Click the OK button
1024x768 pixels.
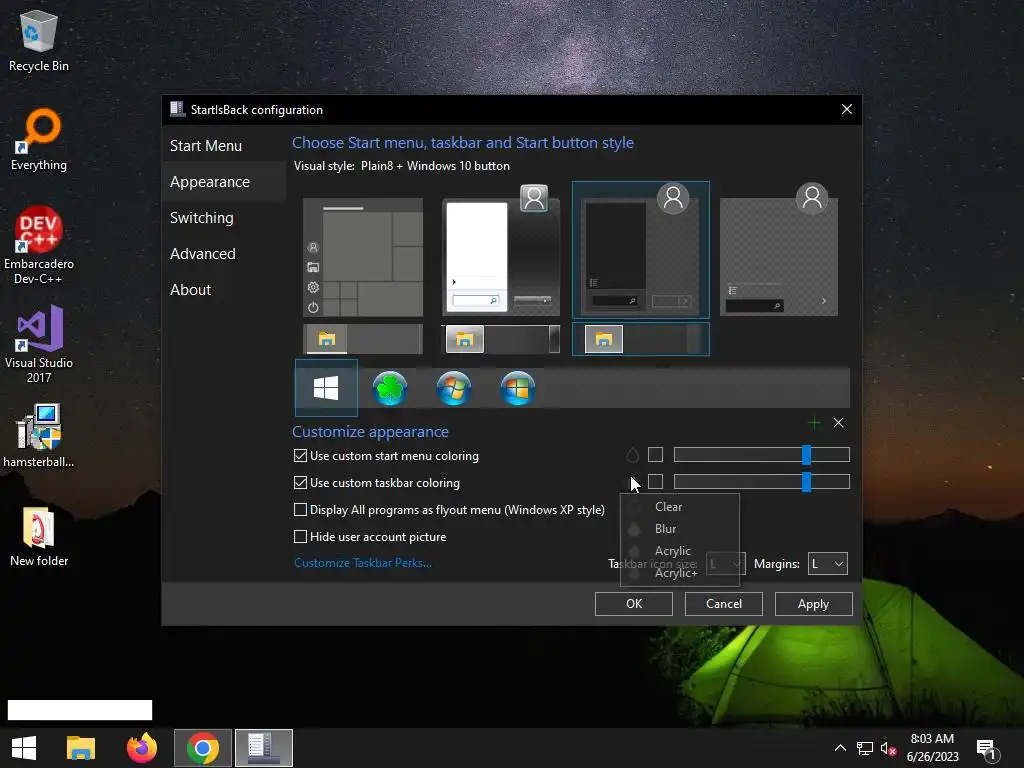633,604
